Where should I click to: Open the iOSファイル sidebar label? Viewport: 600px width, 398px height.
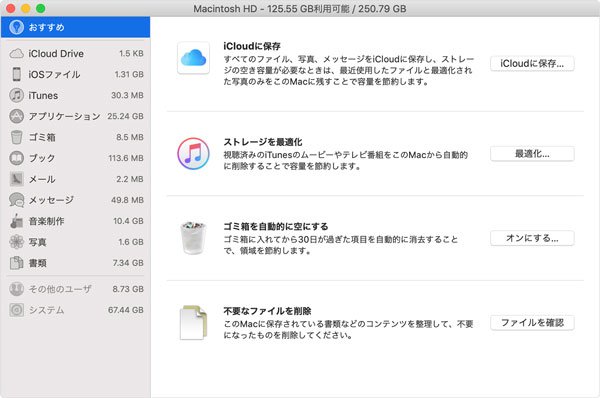pyautogui.click(x=54, y=74)
